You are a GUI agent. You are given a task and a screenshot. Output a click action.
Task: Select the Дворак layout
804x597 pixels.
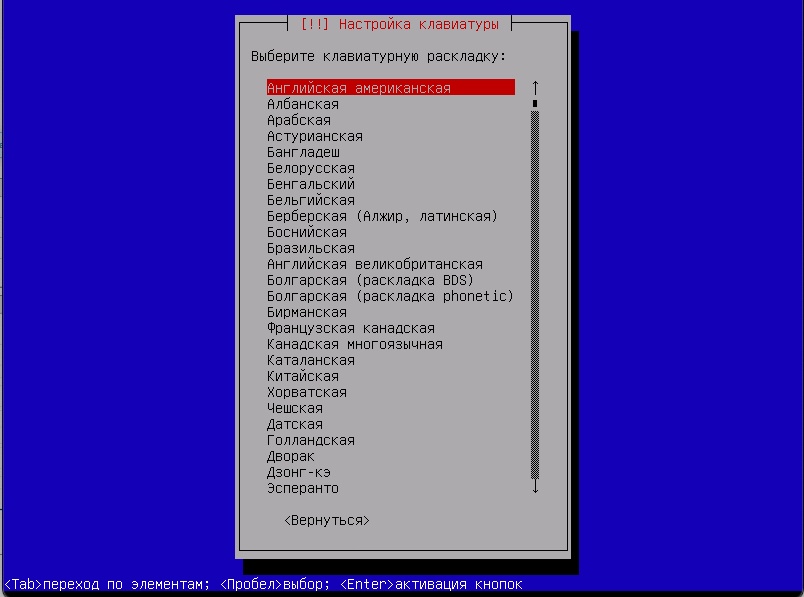coord(291,456)
